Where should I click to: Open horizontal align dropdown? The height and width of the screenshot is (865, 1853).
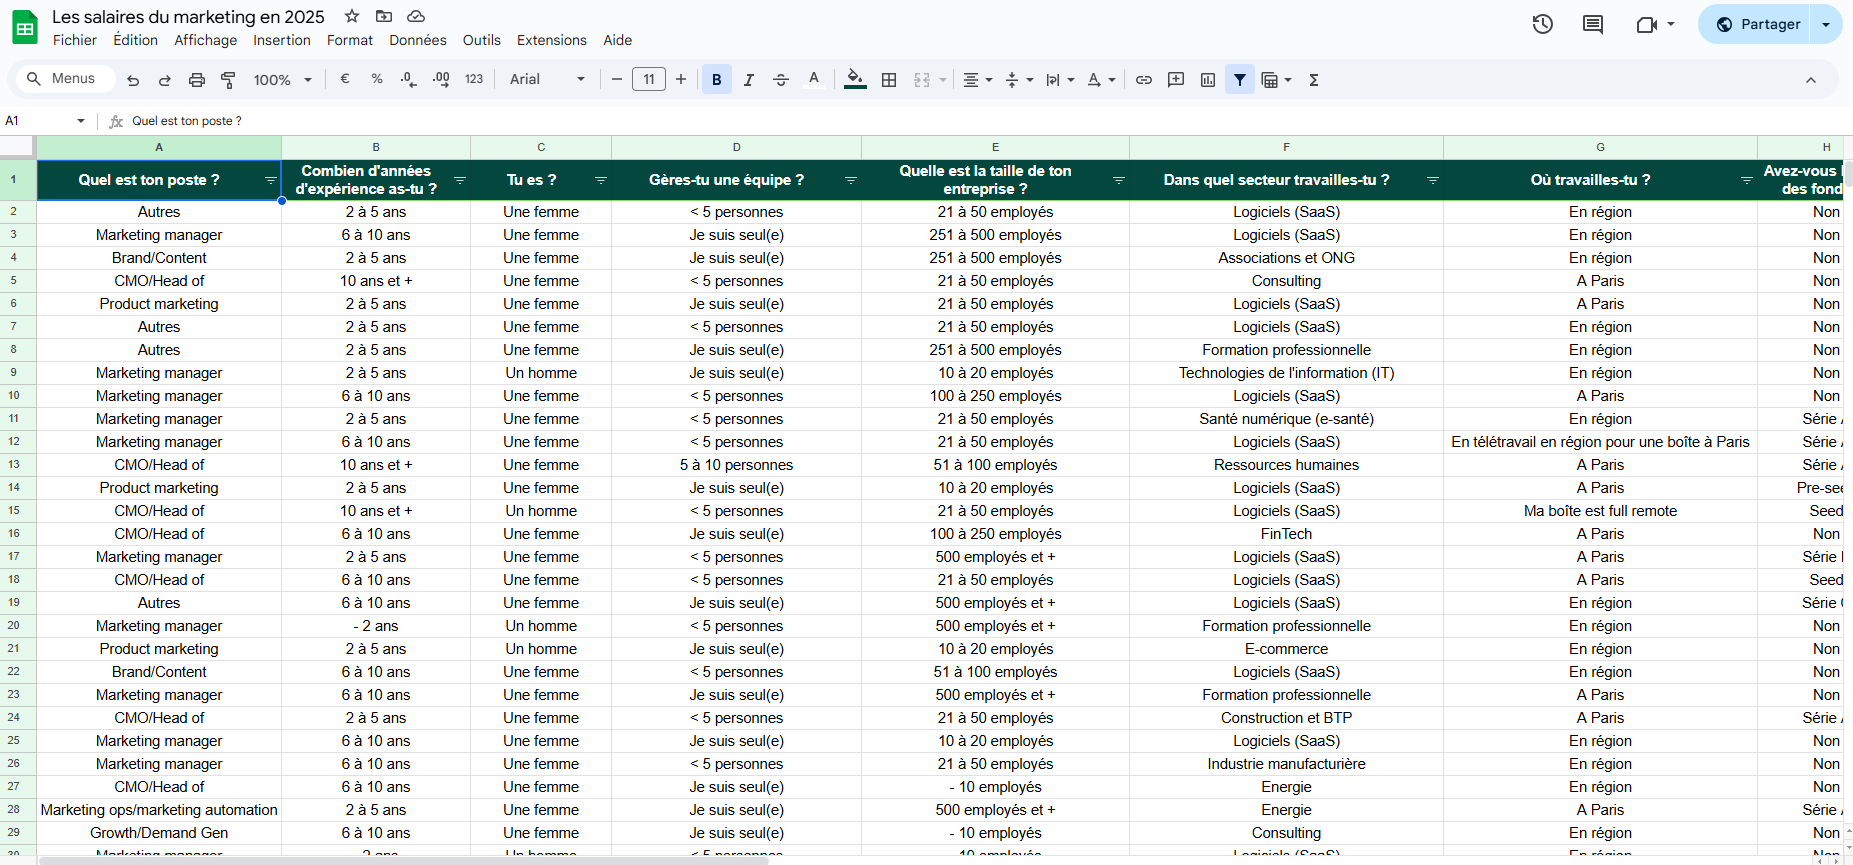point(977,80)
